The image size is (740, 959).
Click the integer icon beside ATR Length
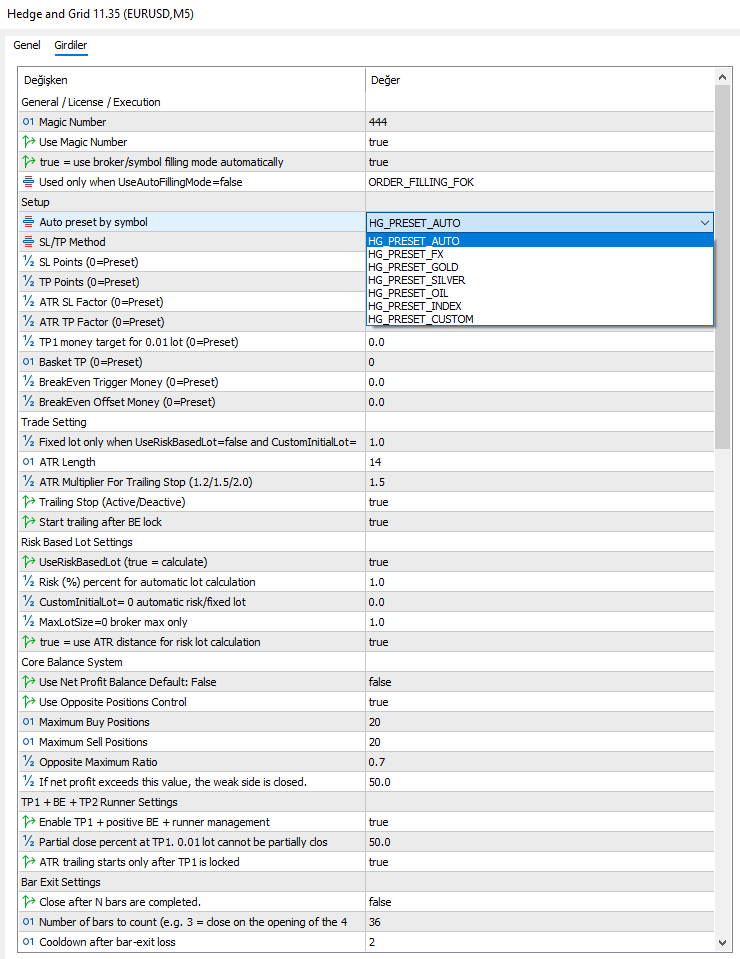click(x=28, y=462)
